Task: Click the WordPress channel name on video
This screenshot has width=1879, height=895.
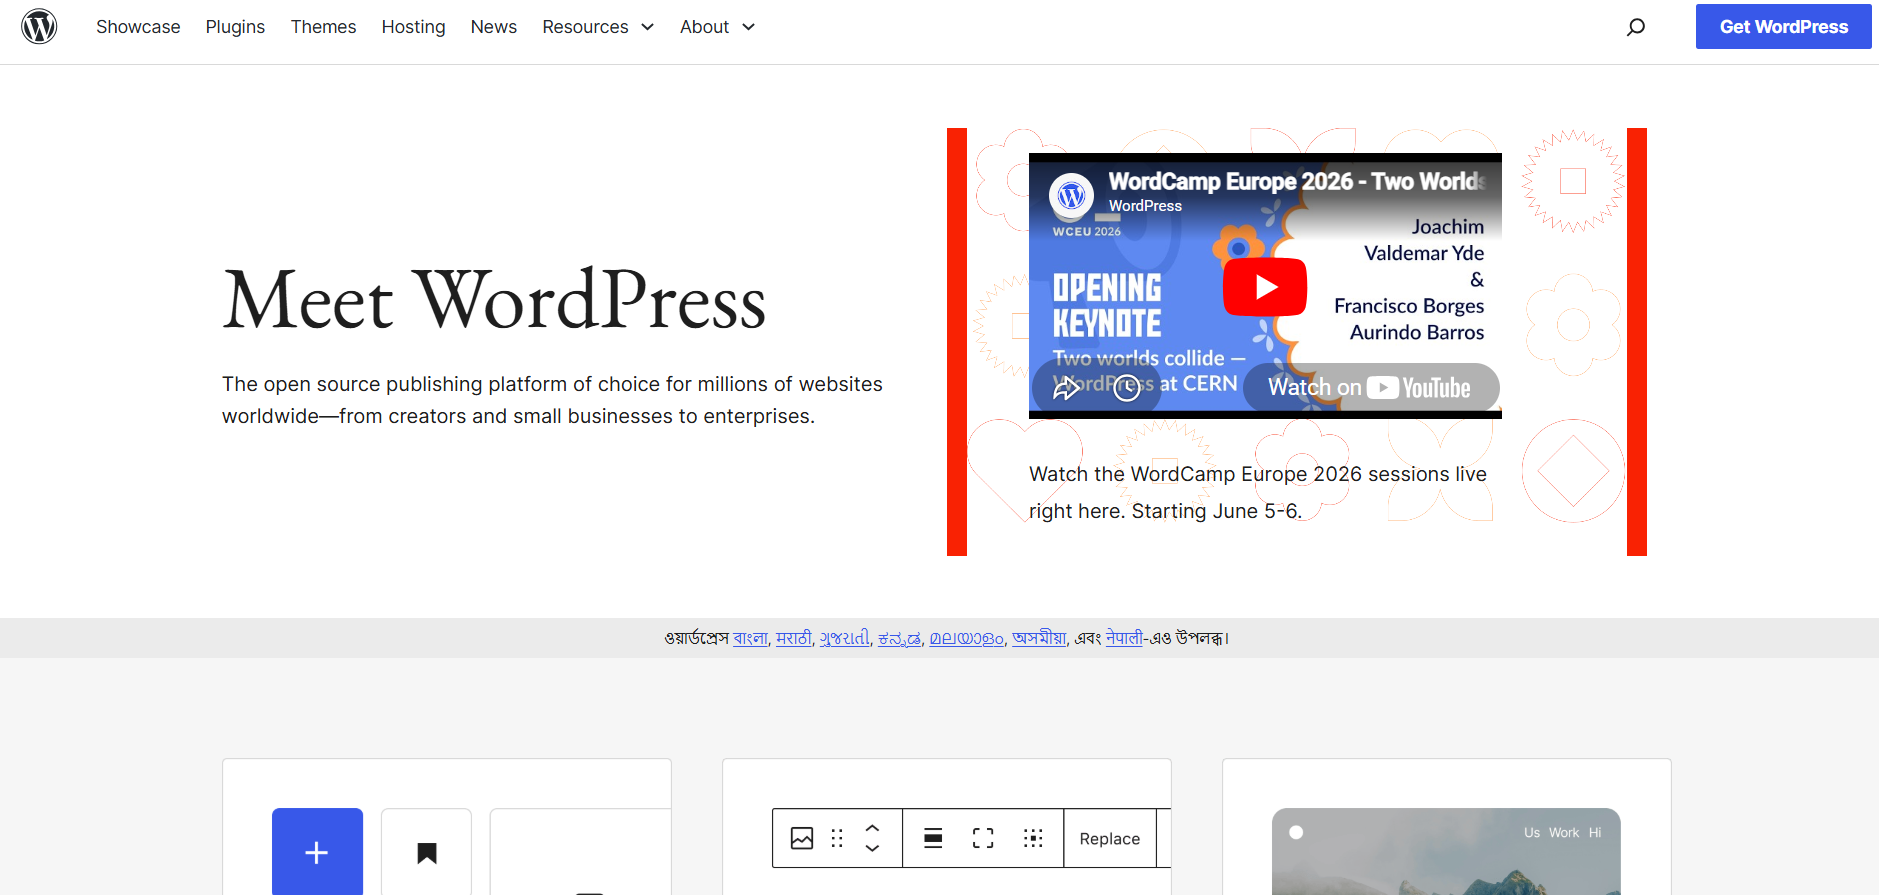Action: [x=1145, y=206]
